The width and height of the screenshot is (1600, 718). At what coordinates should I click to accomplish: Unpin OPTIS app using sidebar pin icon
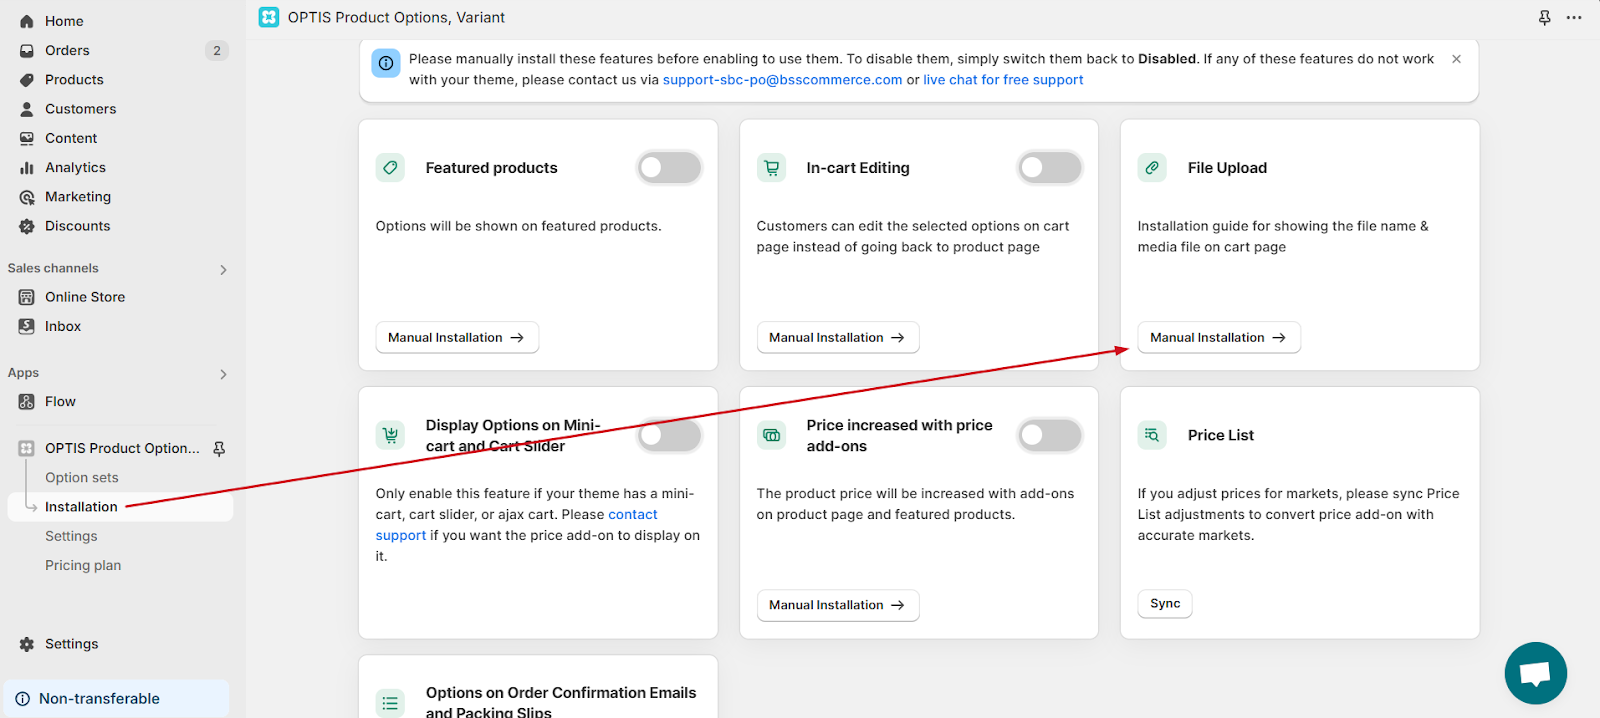(x=219, y=449)
